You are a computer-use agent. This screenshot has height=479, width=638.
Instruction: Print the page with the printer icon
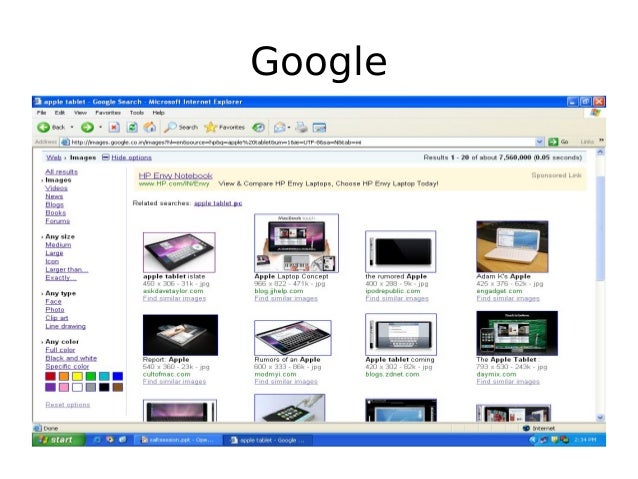click(301, 127)
